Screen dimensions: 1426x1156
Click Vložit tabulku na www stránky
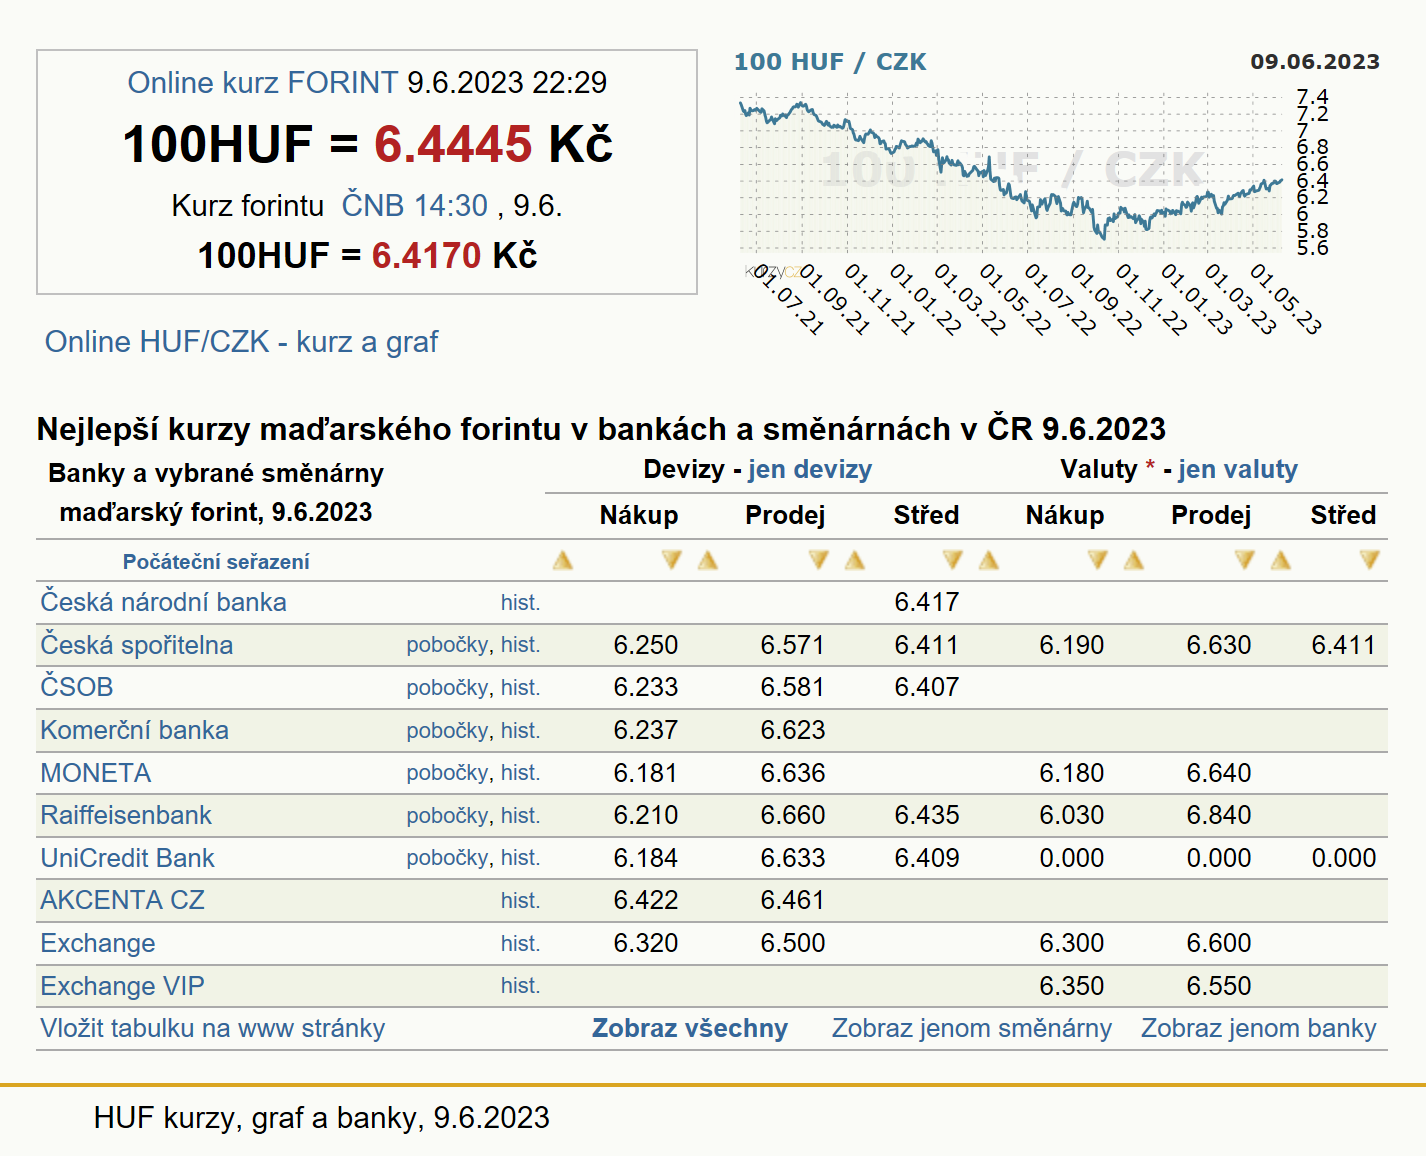click(212, 1028)
